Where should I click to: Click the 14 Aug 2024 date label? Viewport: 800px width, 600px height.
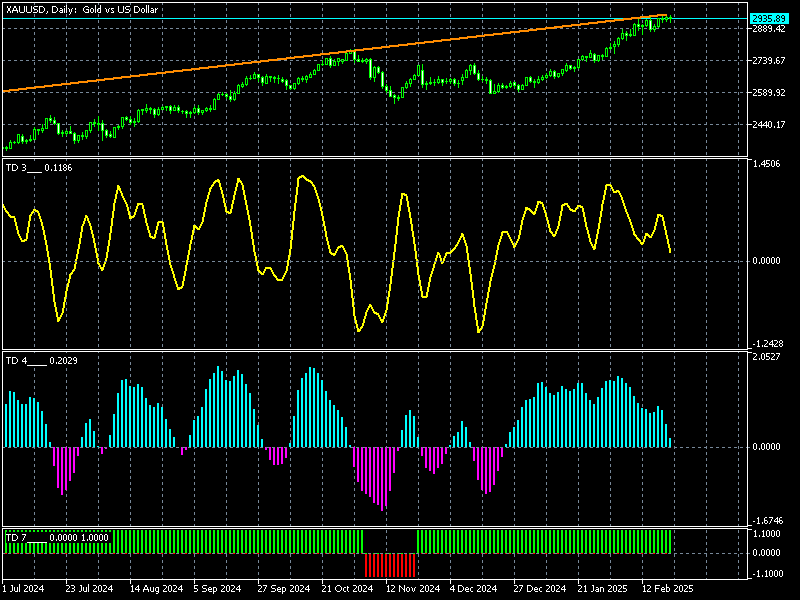[156, 589]
